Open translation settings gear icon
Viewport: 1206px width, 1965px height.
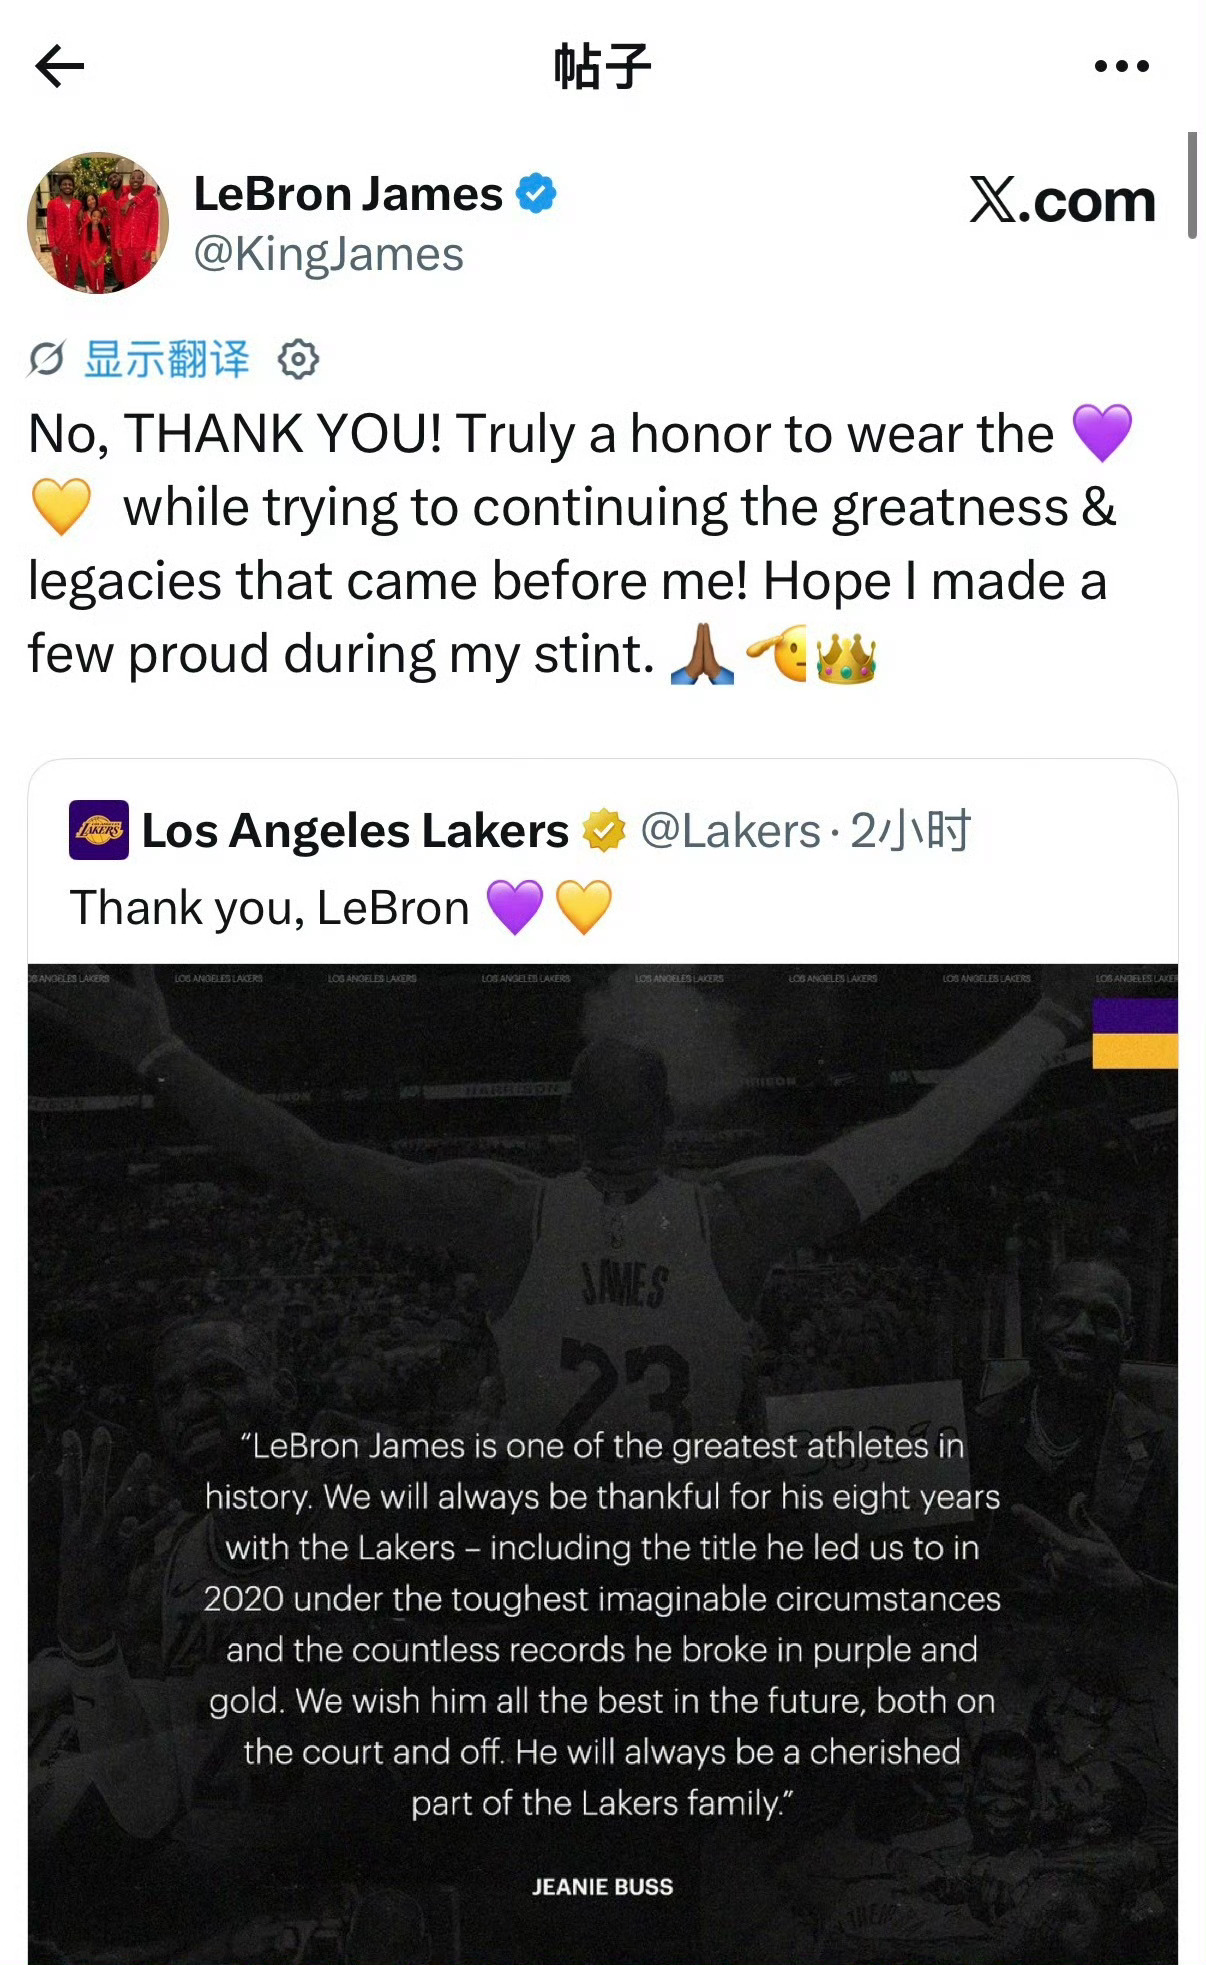click(298, 359)
